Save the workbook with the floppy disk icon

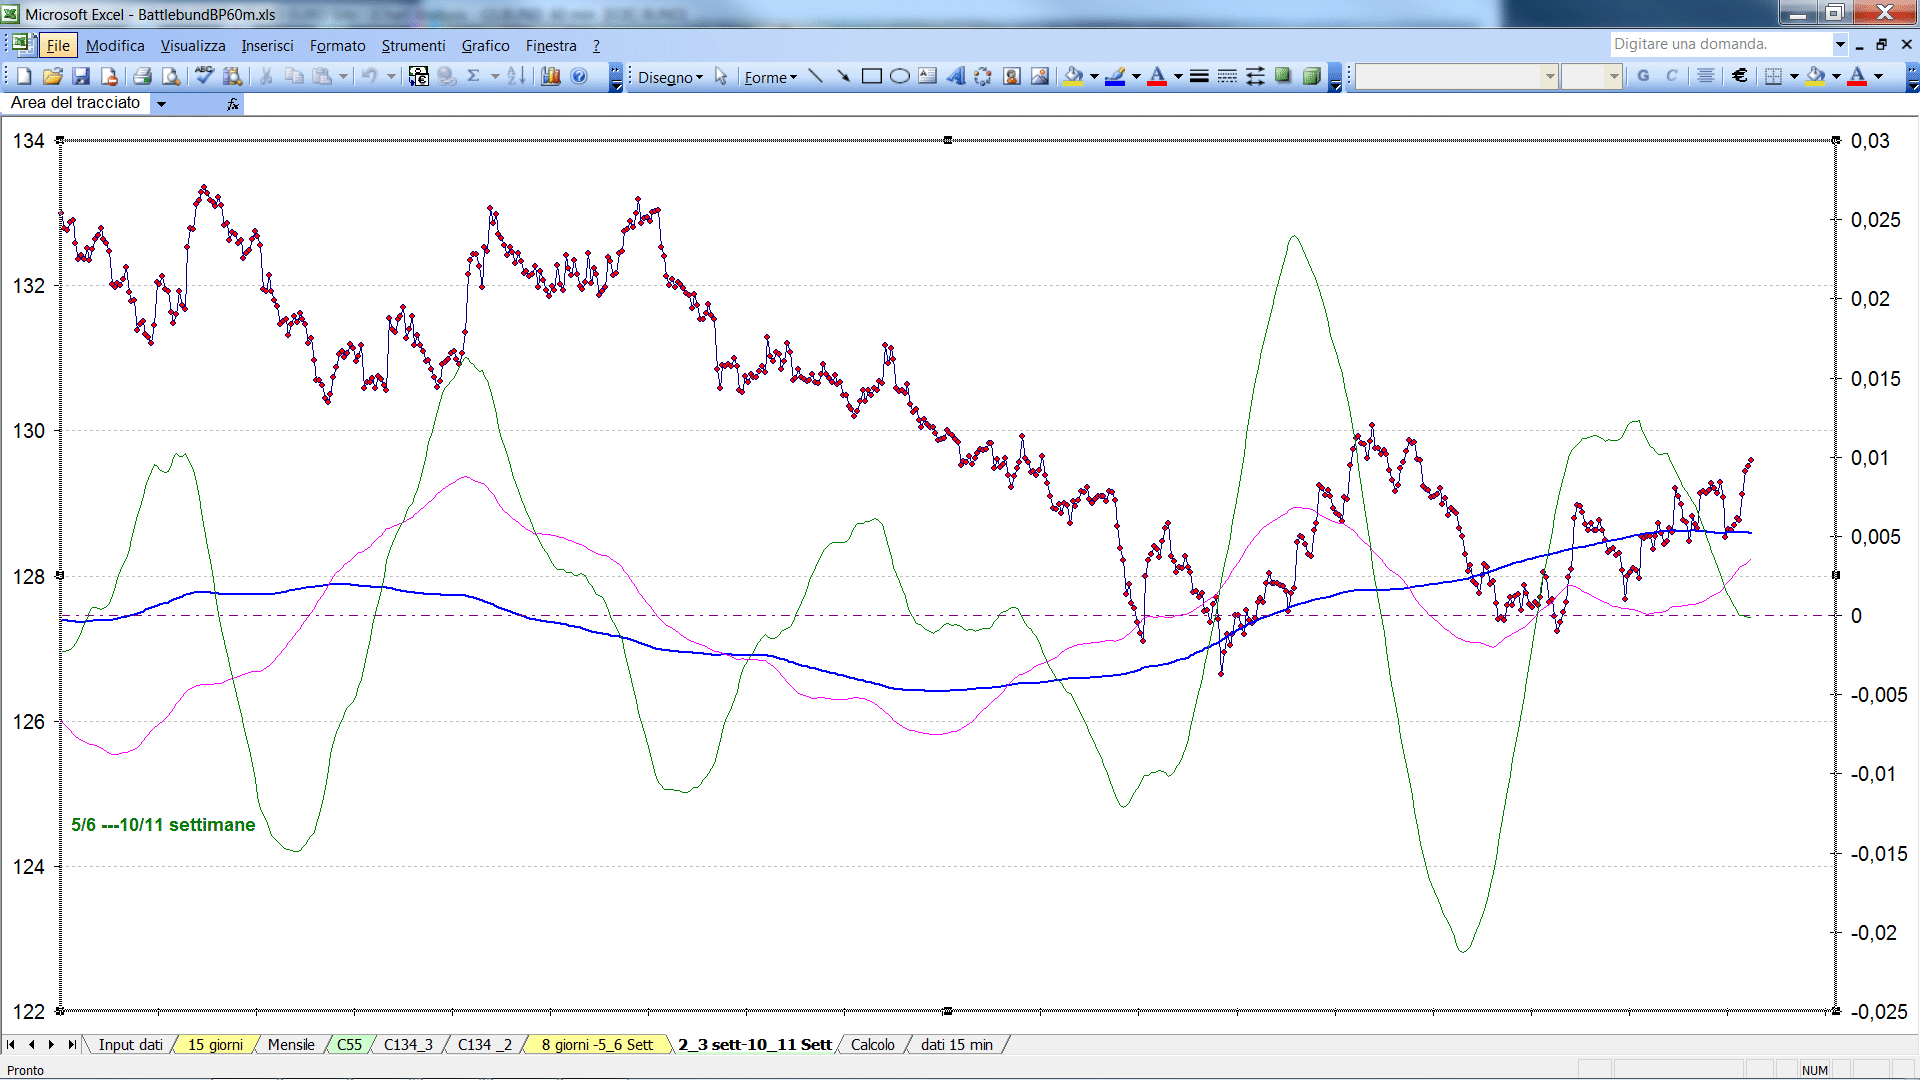(x=81, y=76)
